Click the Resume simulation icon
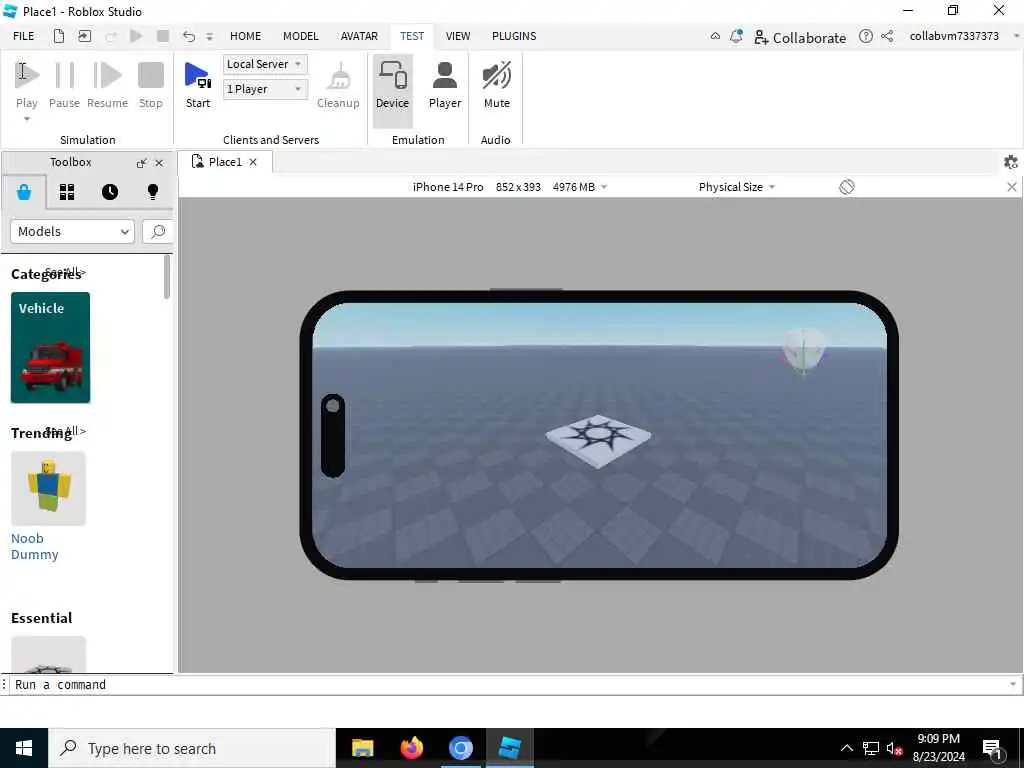 (107, 76)
